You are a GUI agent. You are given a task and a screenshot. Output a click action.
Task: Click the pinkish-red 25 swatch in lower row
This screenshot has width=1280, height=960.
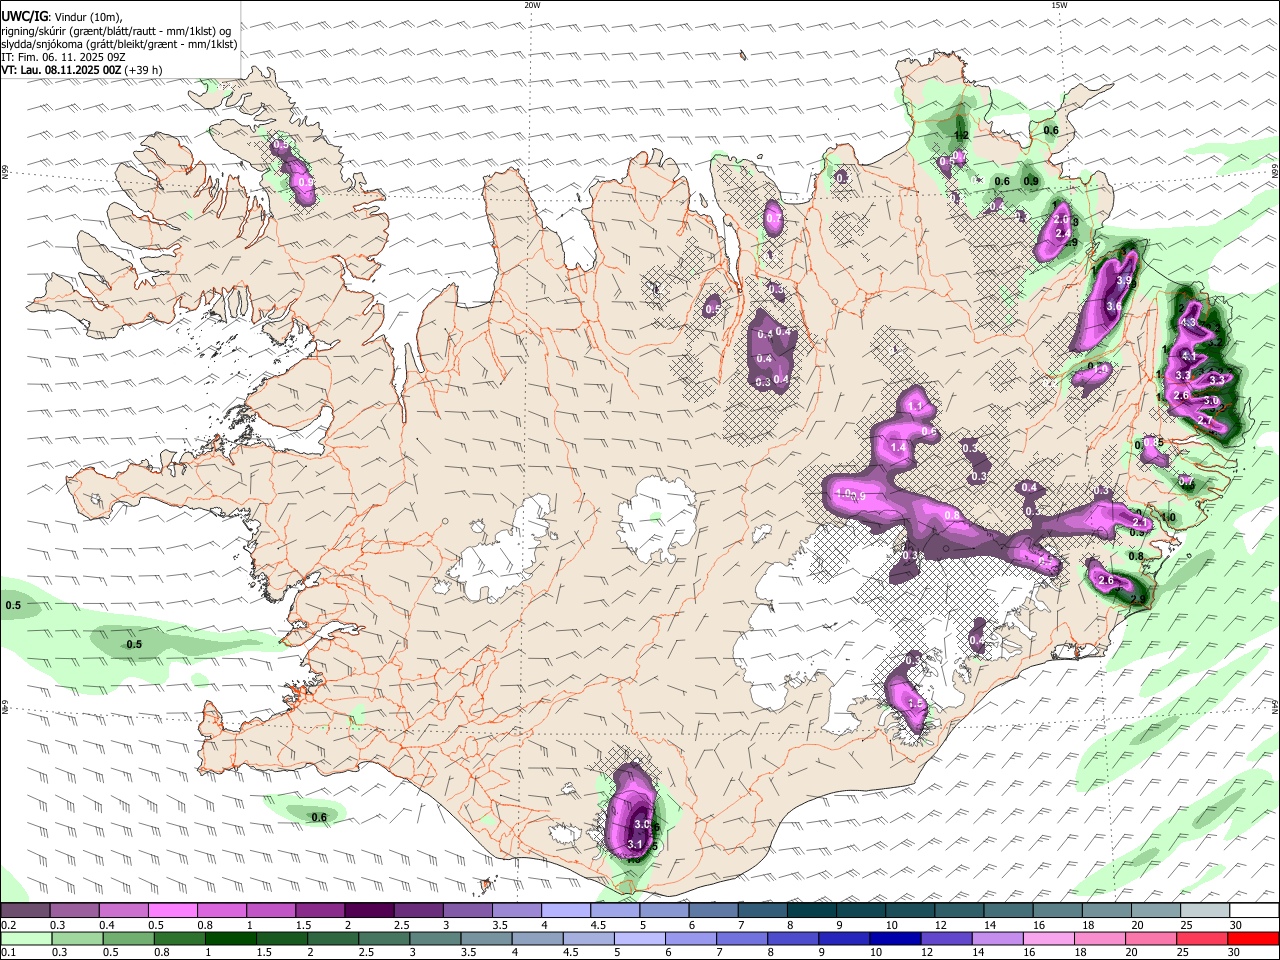[1201, 939]
